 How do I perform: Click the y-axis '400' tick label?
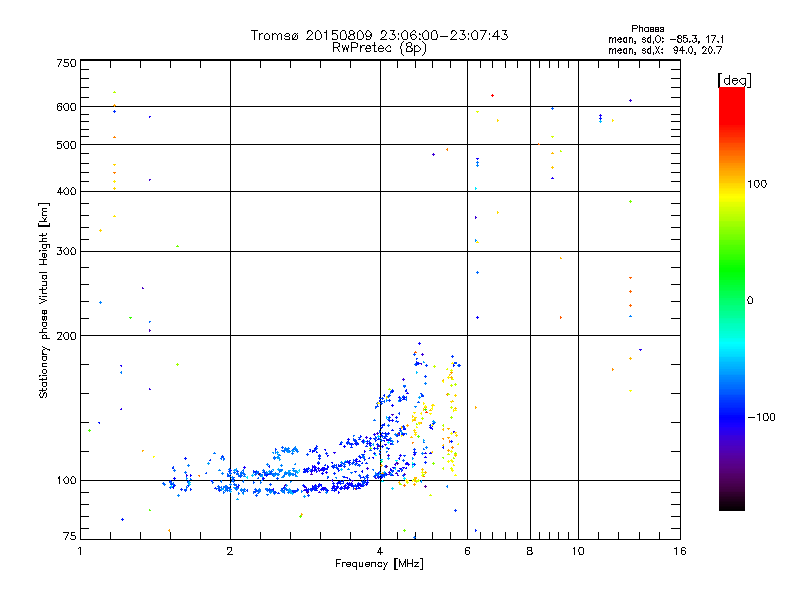tap(66, 191)
